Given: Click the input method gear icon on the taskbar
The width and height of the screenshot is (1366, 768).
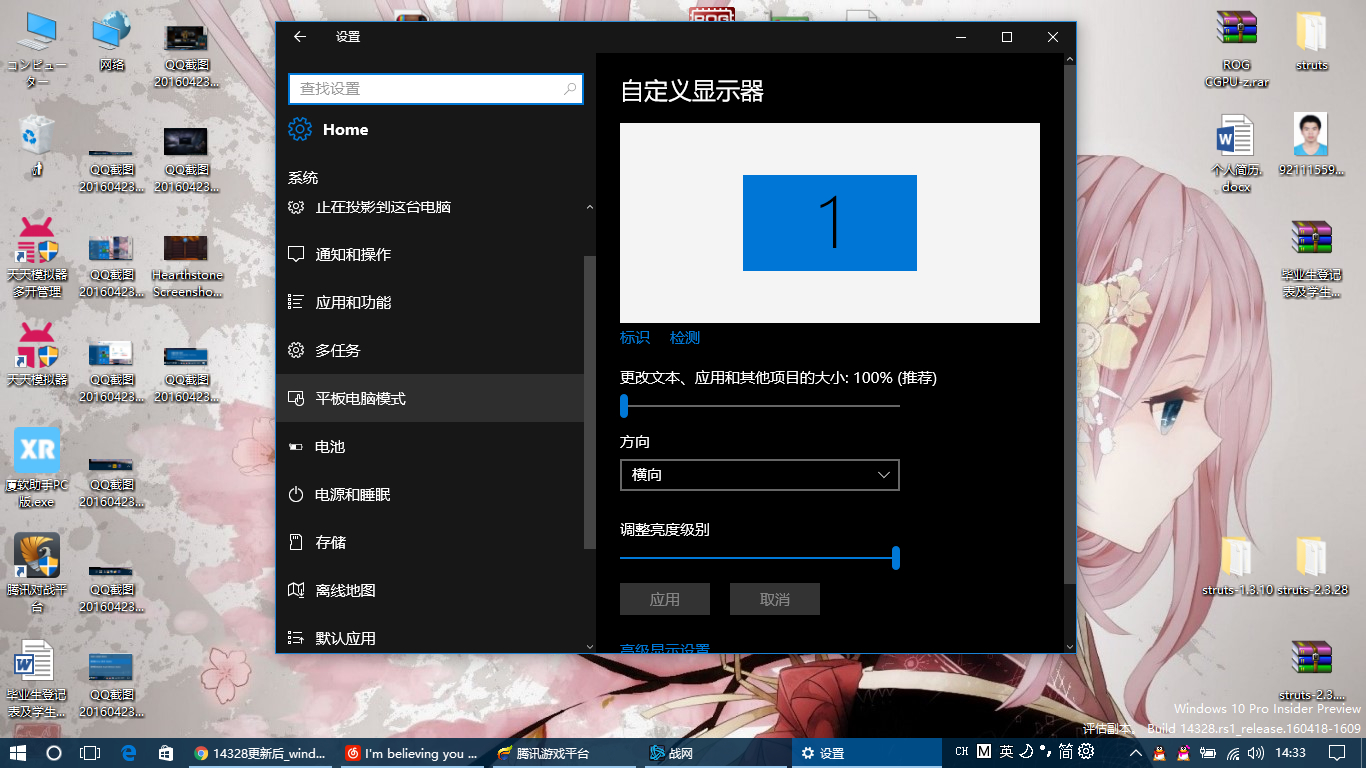Looking at the screenshot, I should pos(1087,752).
